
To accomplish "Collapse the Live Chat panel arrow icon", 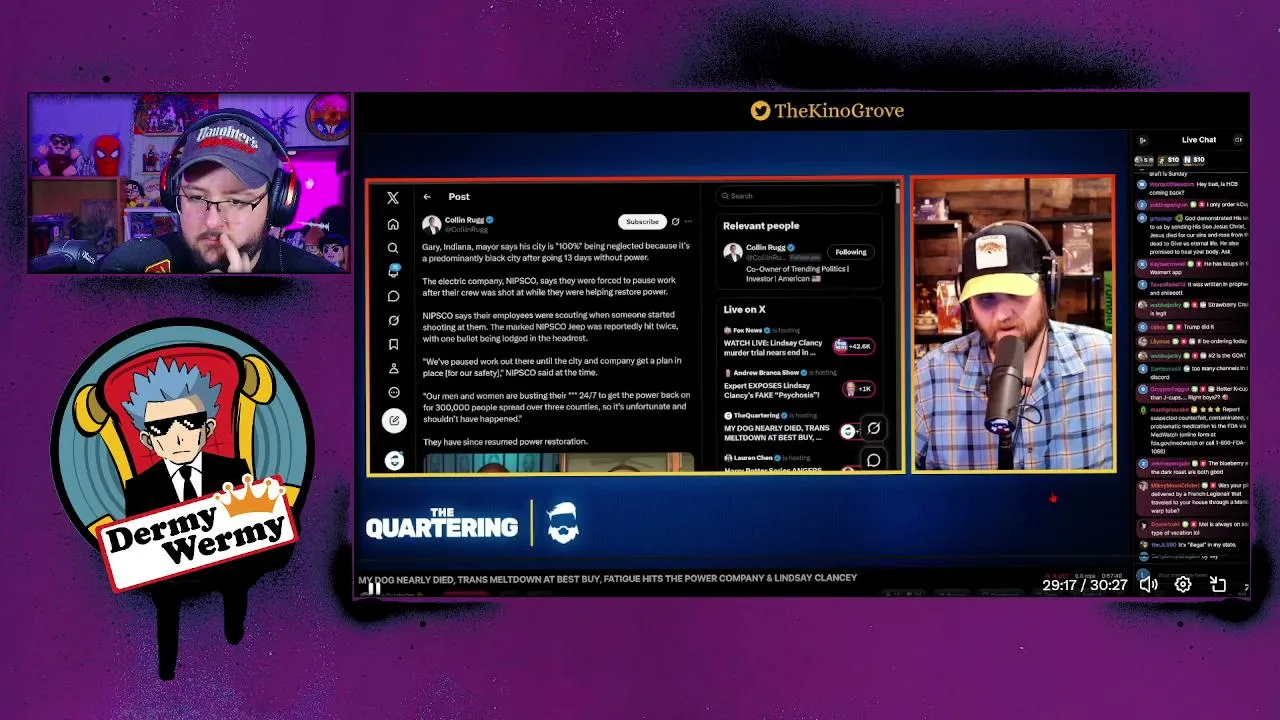I will click(x=1143, y=140).
